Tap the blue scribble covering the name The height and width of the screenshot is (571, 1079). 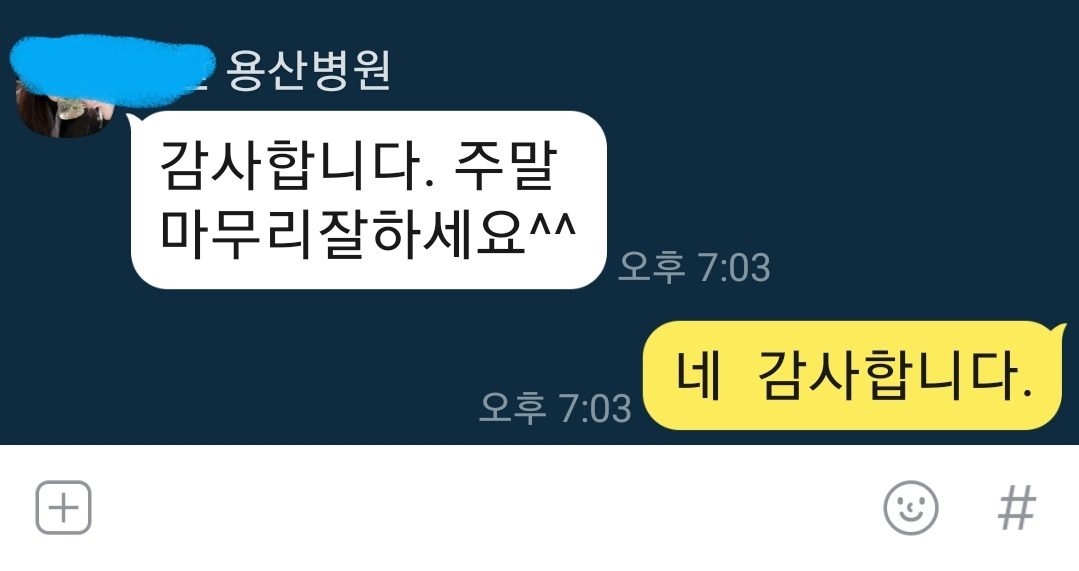[x=111, y=70]
